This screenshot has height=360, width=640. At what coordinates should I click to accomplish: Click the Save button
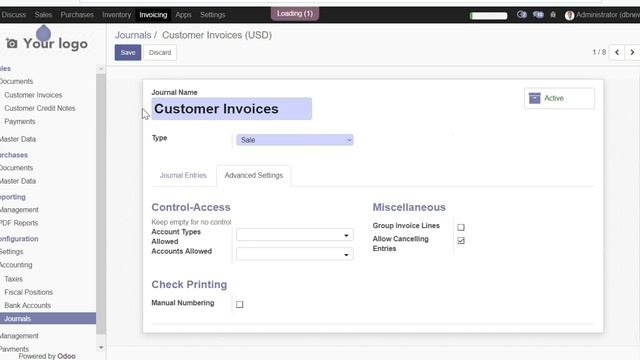[128, 53]
